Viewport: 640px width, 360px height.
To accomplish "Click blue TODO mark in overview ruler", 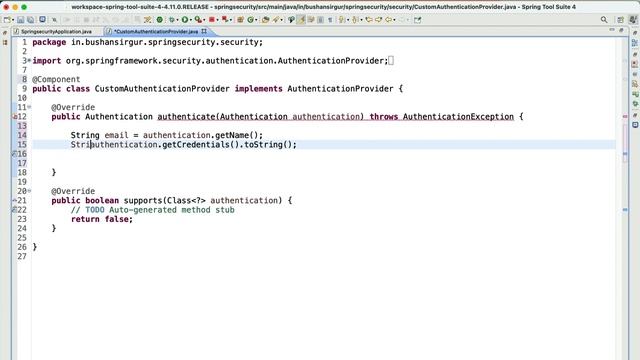I will click(x=625, y=210).
